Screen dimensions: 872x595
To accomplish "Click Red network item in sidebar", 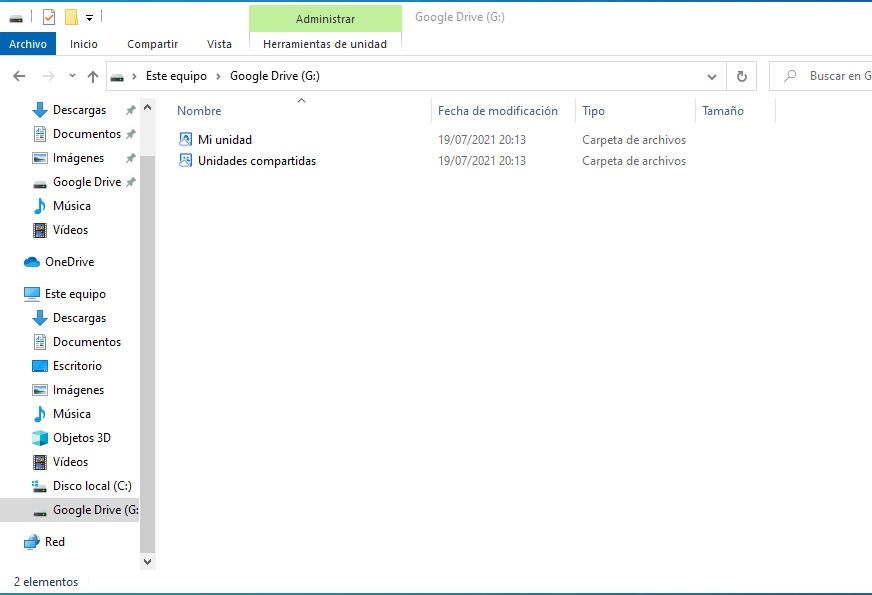I will (x=55, y=542).
